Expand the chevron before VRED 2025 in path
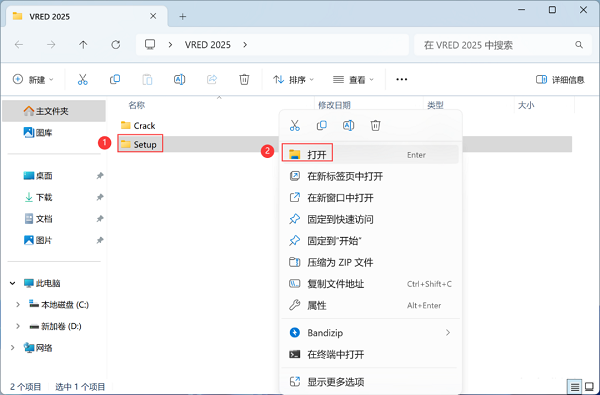 (x=170, y=45)
